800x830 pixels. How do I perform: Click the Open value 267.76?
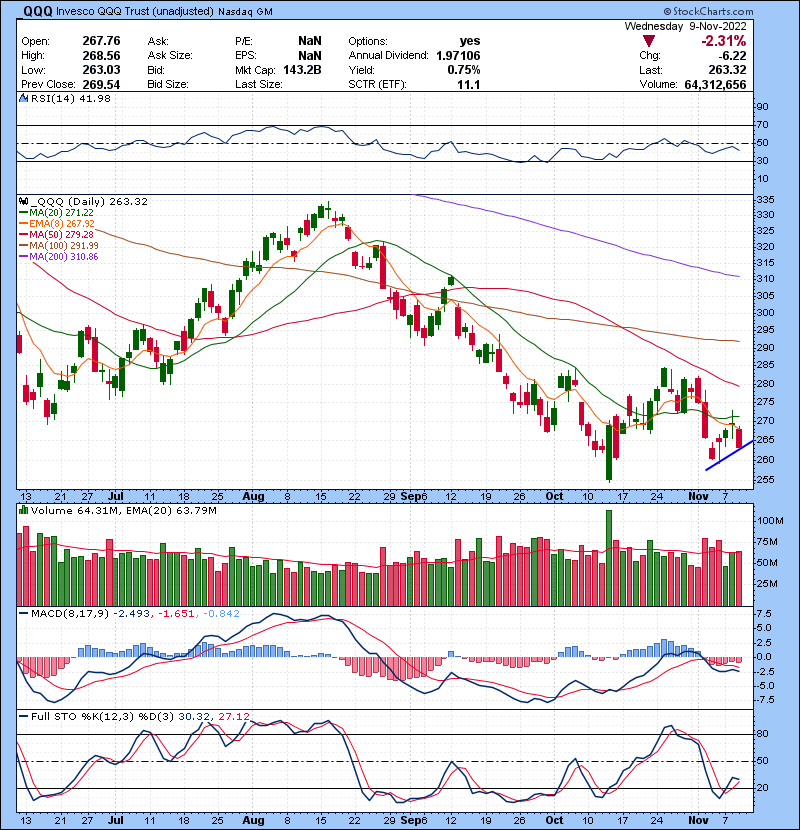(101, 41)
